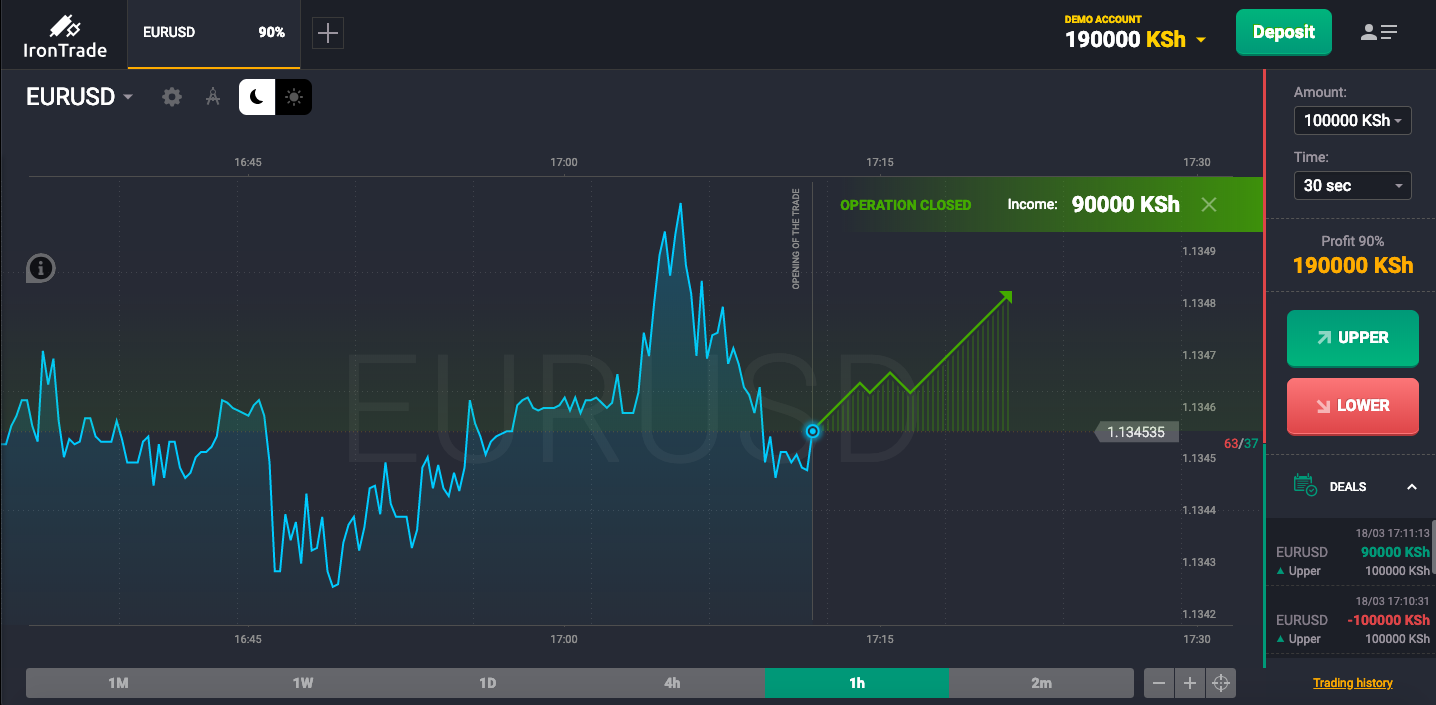The width and height of the screenshot is (1436, 705).
Task: Open chart settings gear icon
Action: coord(172,97)
